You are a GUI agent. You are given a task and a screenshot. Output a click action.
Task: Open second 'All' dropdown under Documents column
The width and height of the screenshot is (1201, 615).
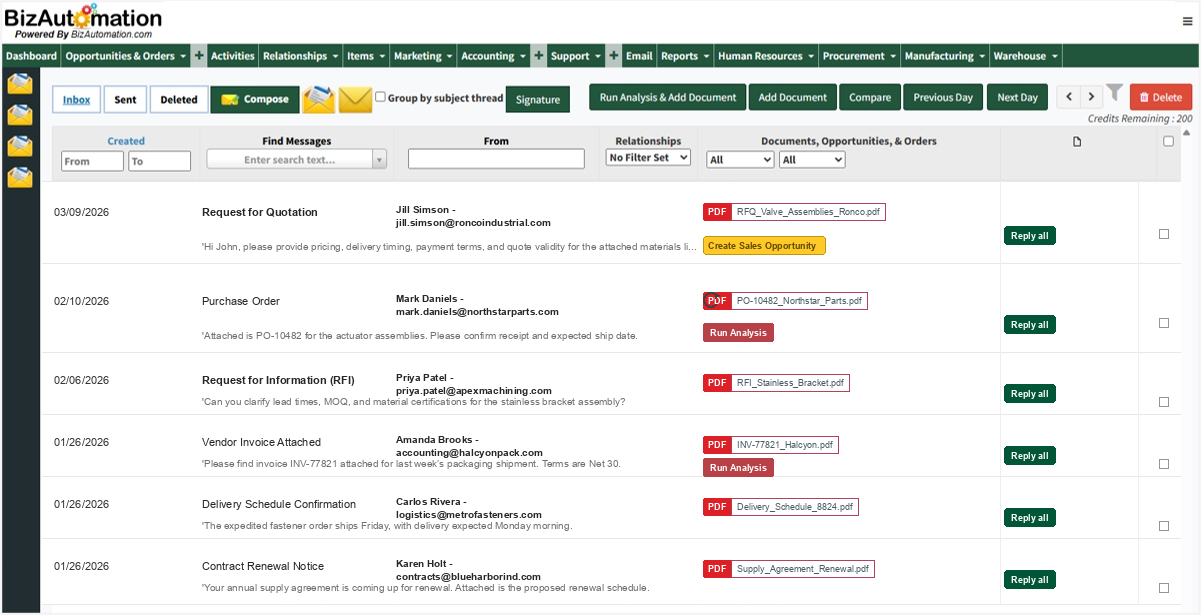point(812,160)
